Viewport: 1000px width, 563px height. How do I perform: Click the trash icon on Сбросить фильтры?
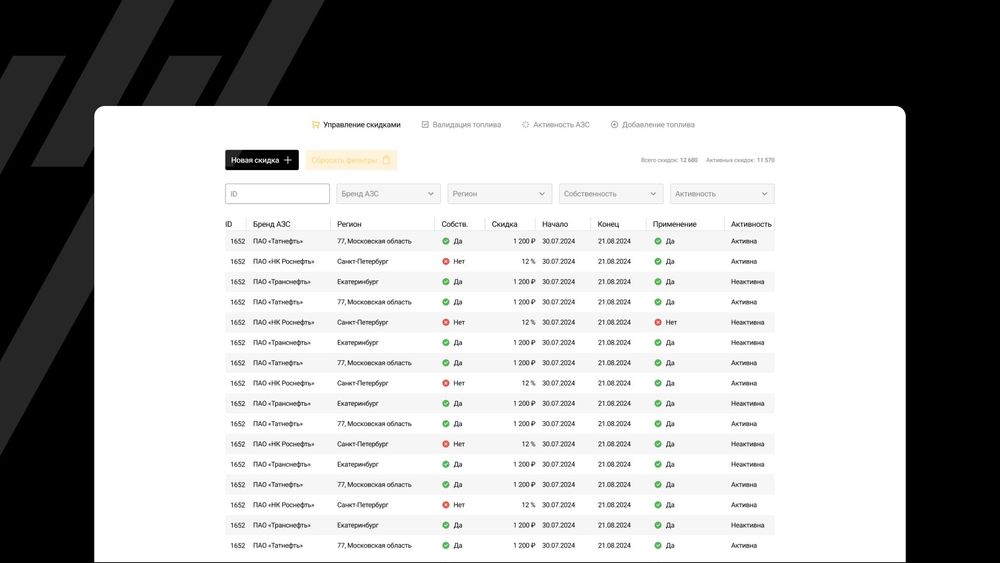[387, 160]
